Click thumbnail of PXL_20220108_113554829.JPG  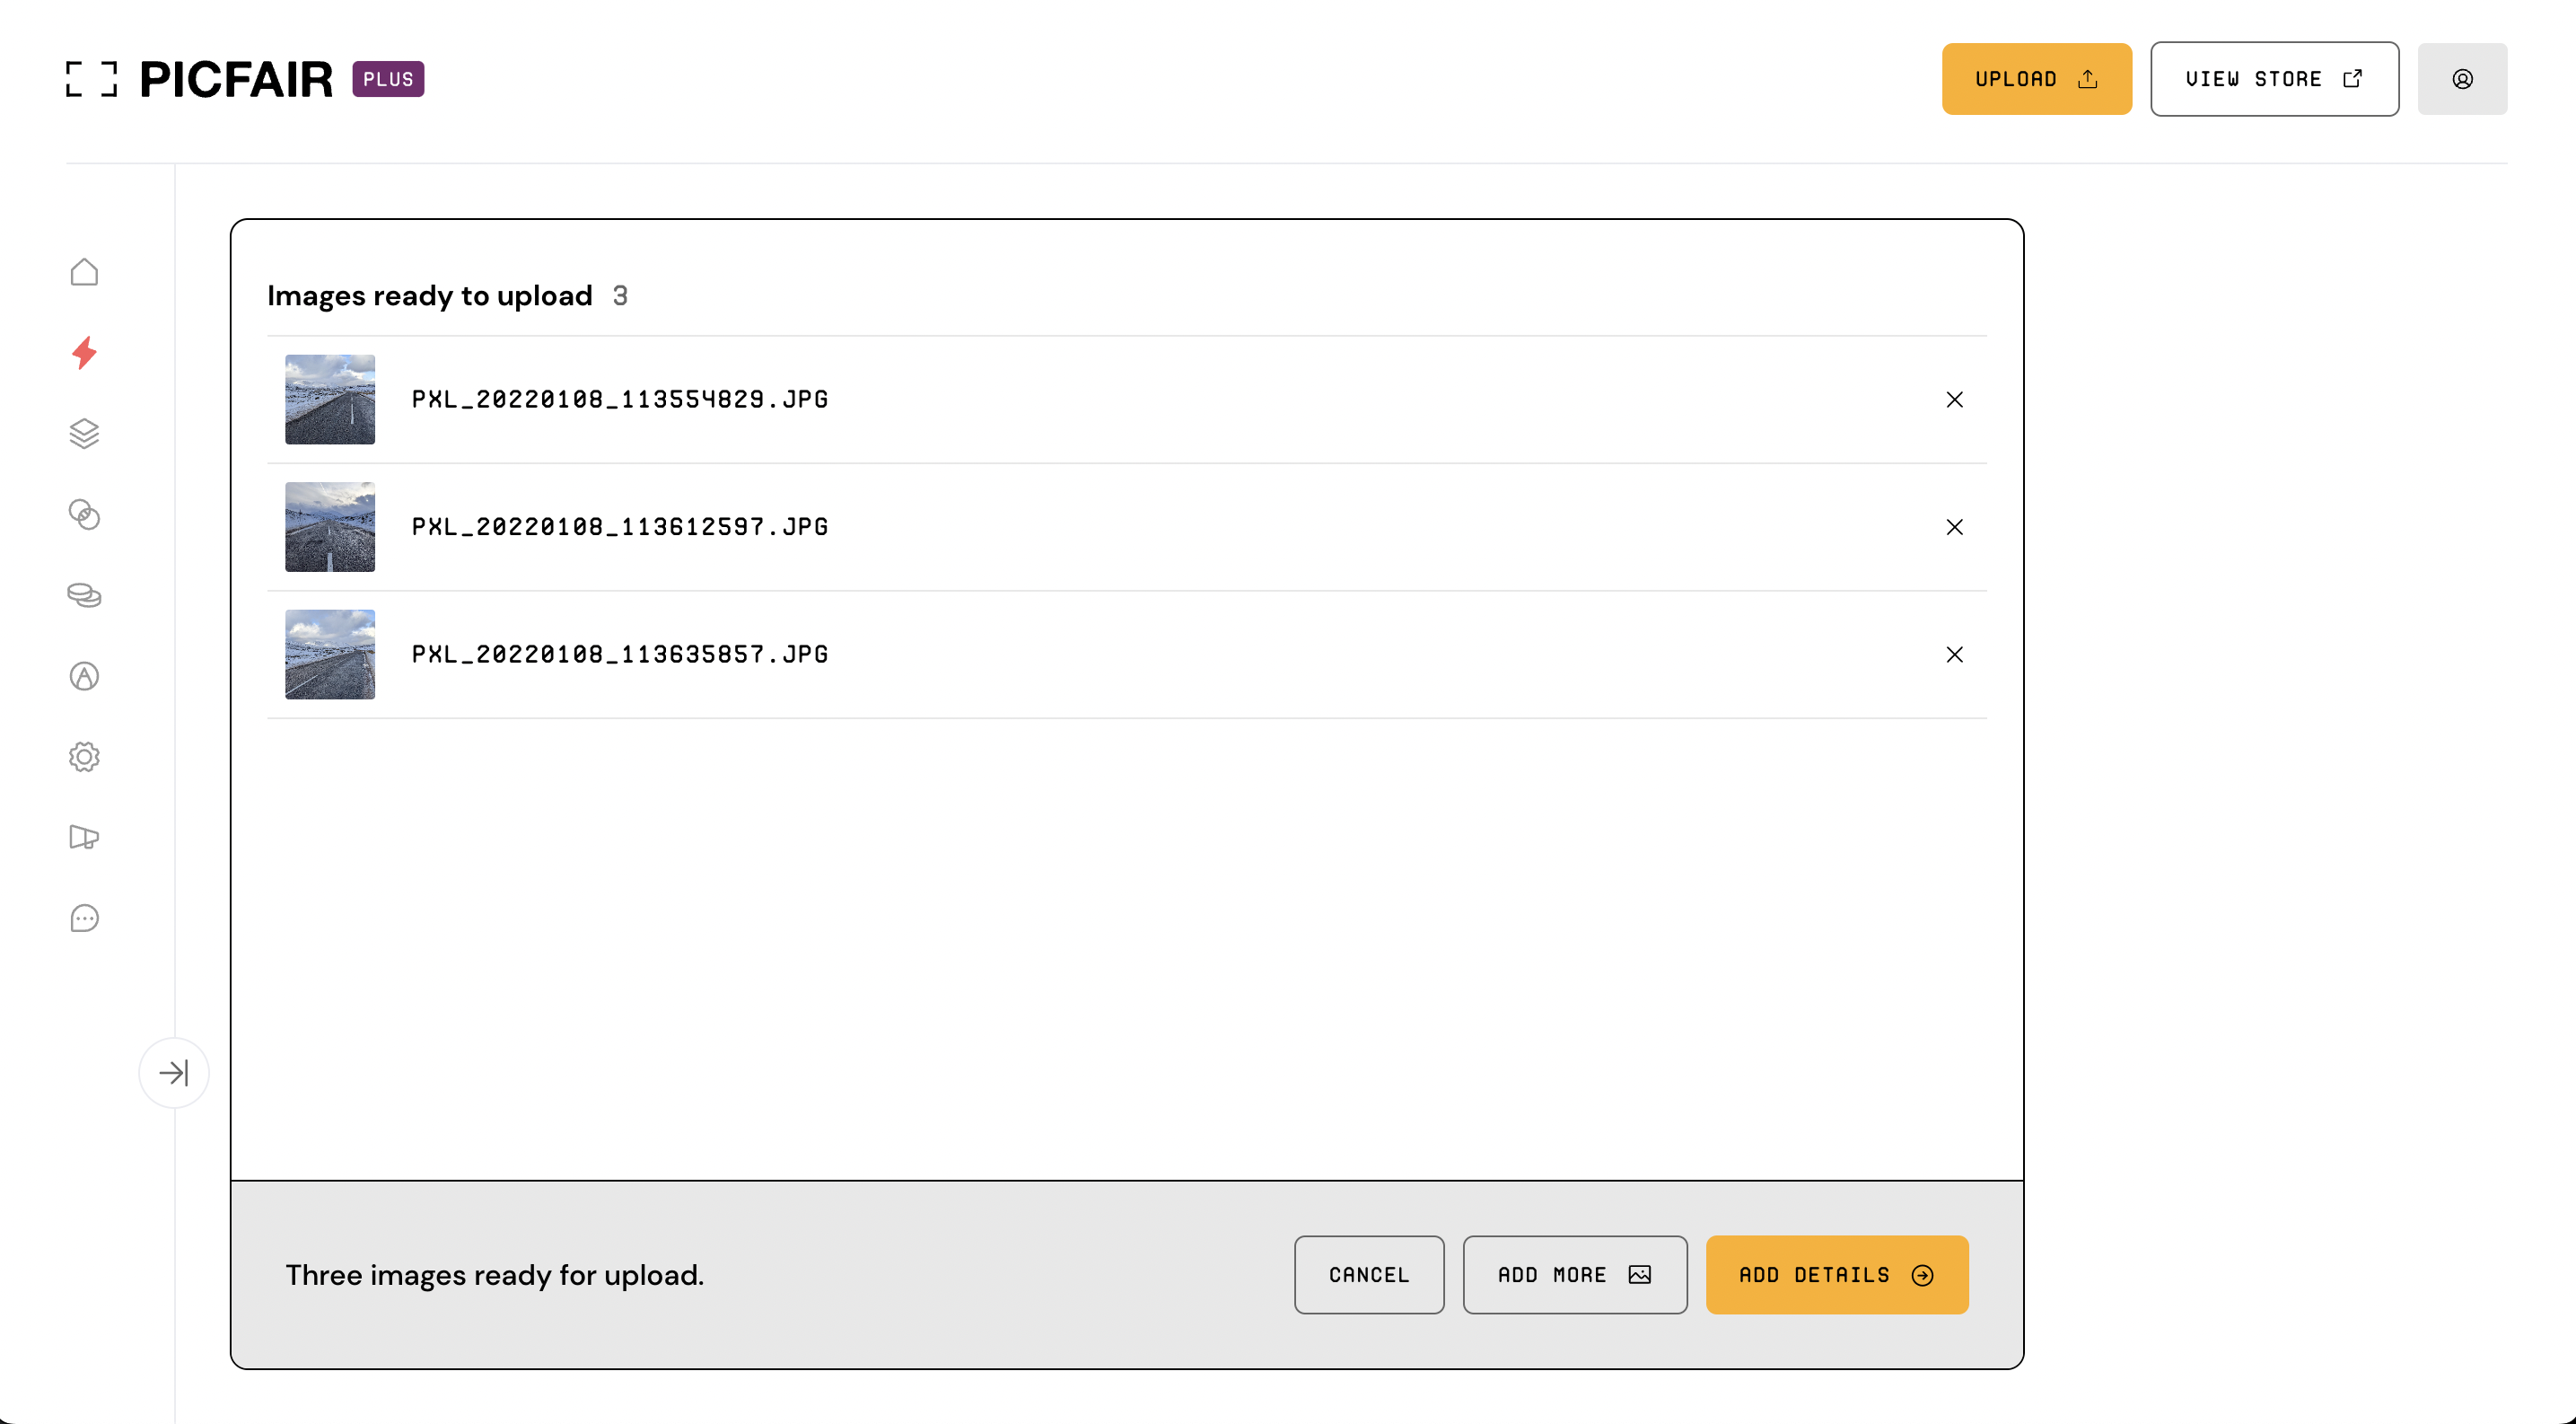pos(330,399)
